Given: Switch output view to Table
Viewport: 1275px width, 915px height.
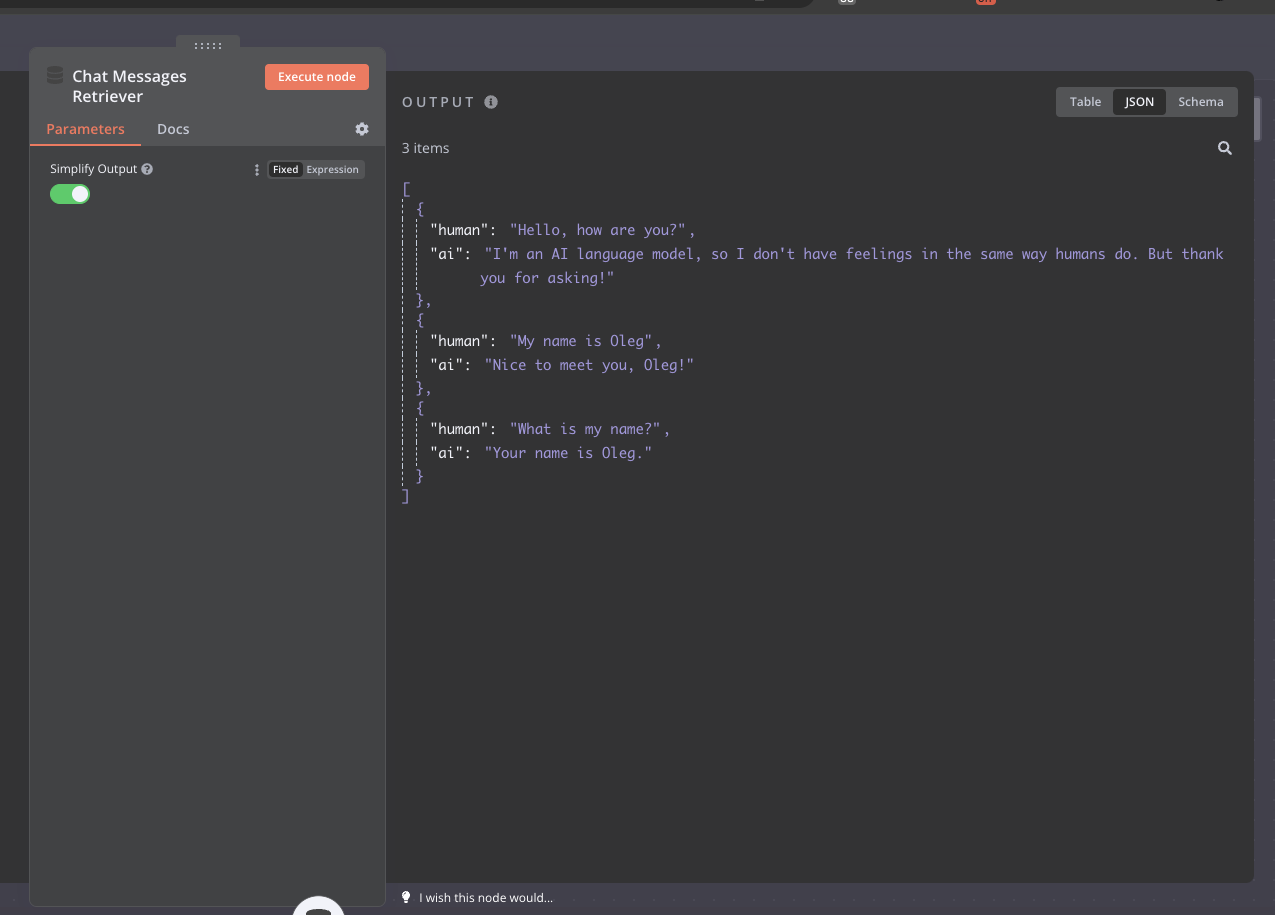Looking at the screenshot, I should click(x=1085, y=102).
